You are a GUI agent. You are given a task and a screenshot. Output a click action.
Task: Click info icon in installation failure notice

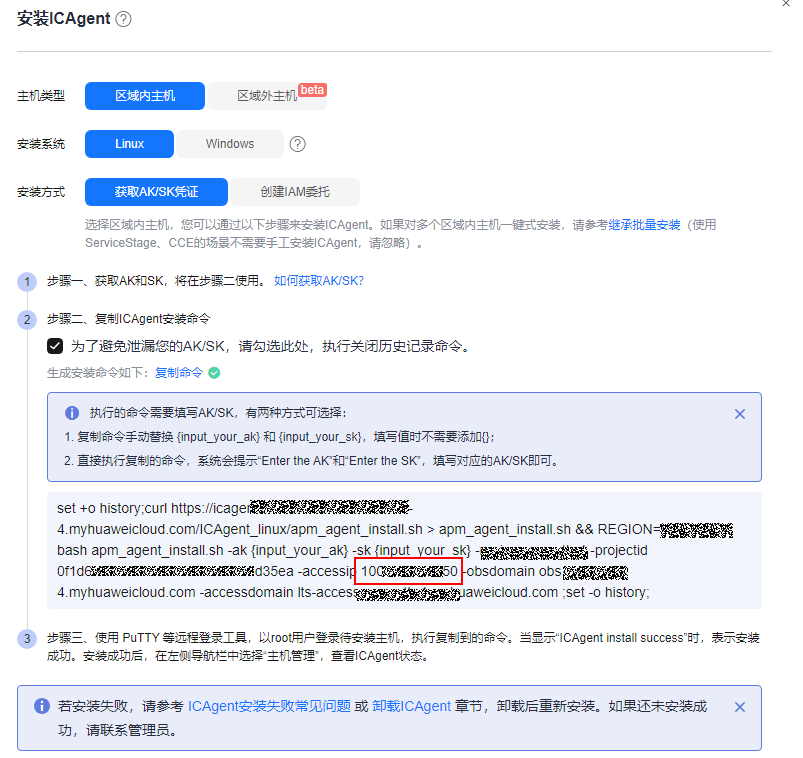click(42, 706)
